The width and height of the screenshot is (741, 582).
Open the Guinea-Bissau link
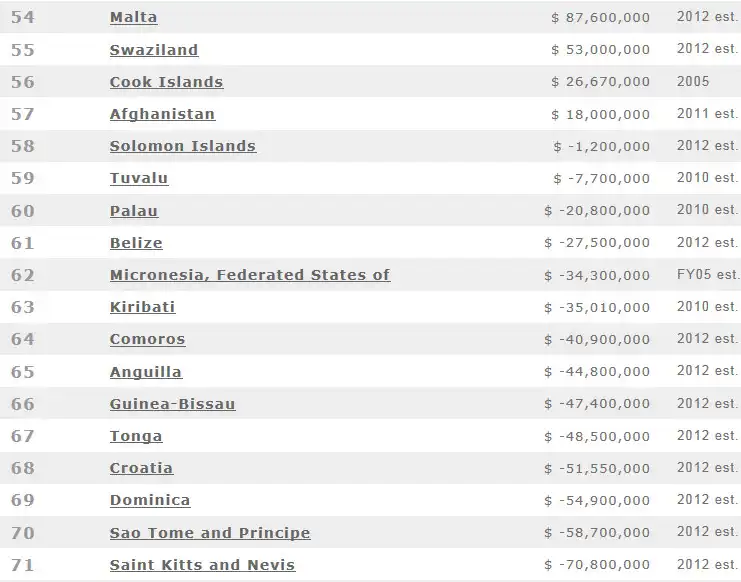click(173, 404)
